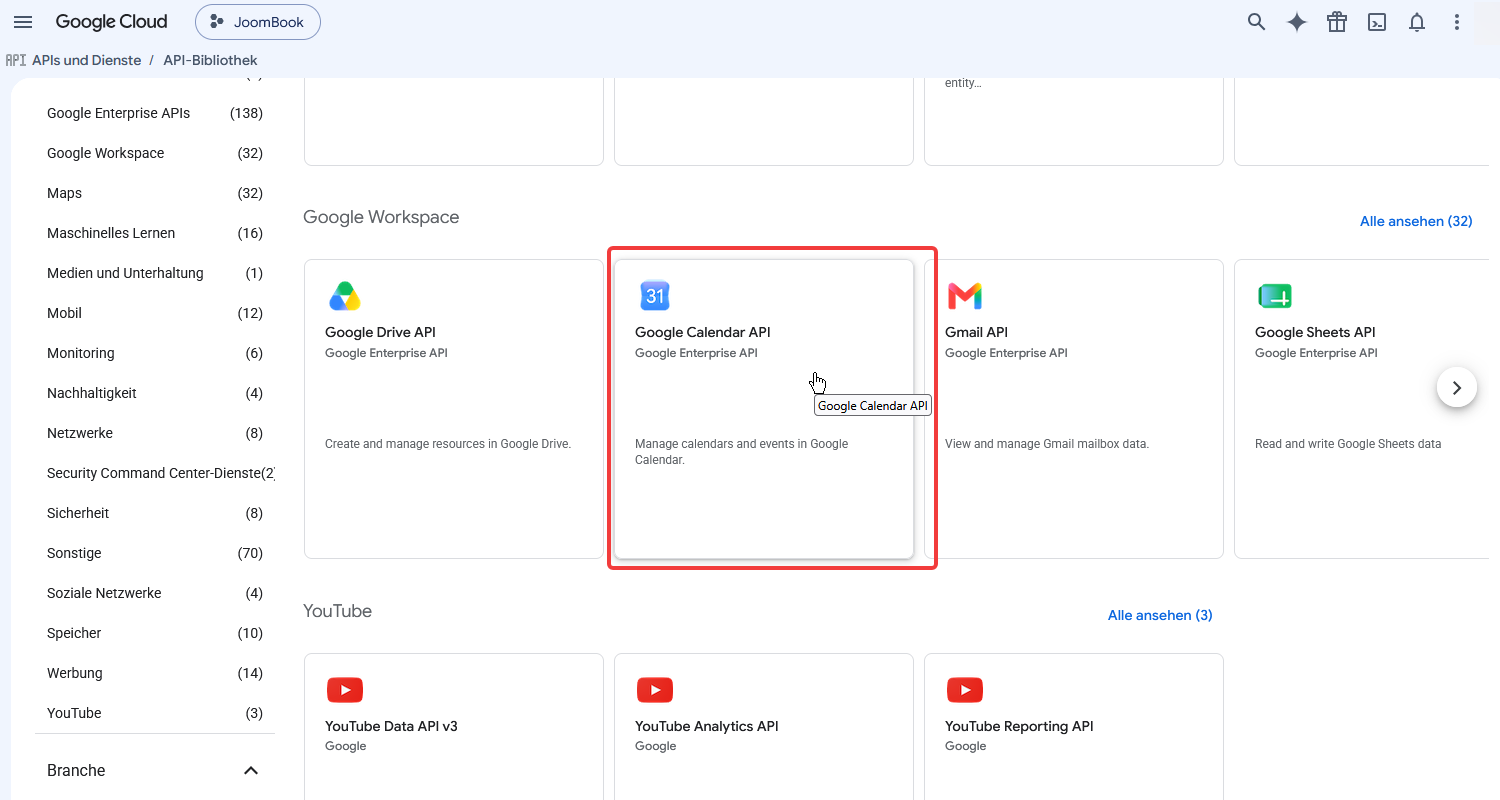This screenshot has width=1500, height=800.
Task: Open YouTube Data API v3 card title
Action: (391, 726)
